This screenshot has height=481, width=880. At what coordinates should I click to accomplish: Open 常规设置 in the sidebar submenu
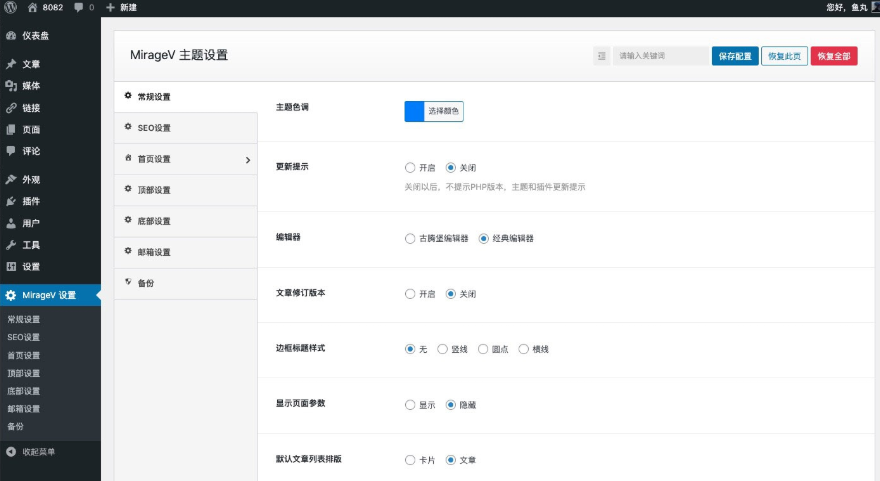(24, 319)
